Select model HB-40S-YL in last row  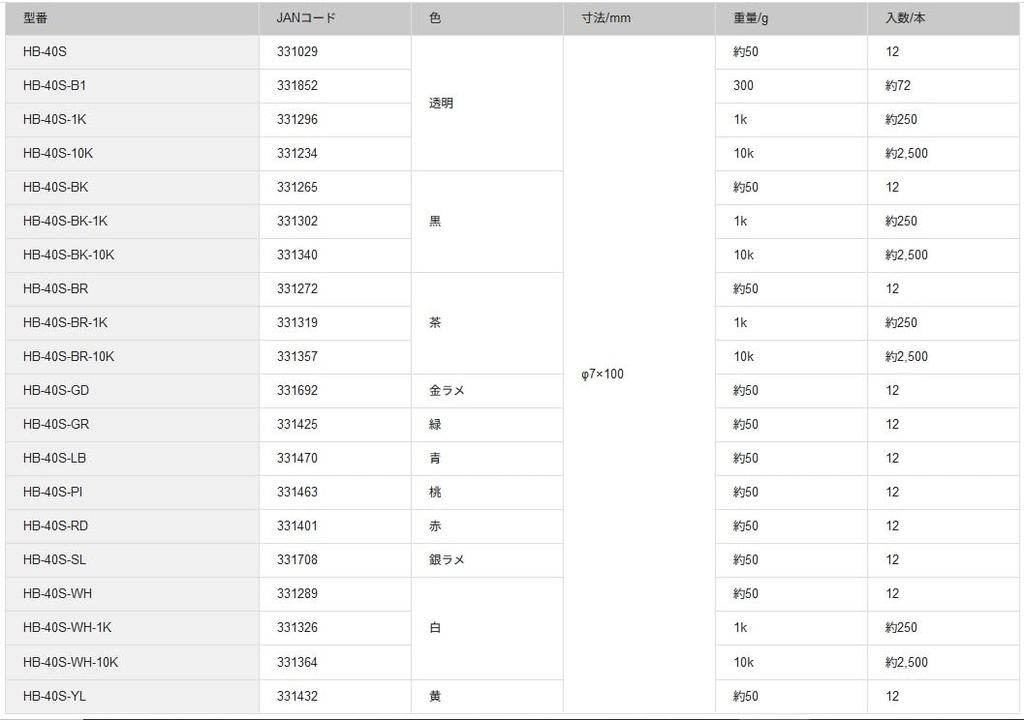pos(132,696)
